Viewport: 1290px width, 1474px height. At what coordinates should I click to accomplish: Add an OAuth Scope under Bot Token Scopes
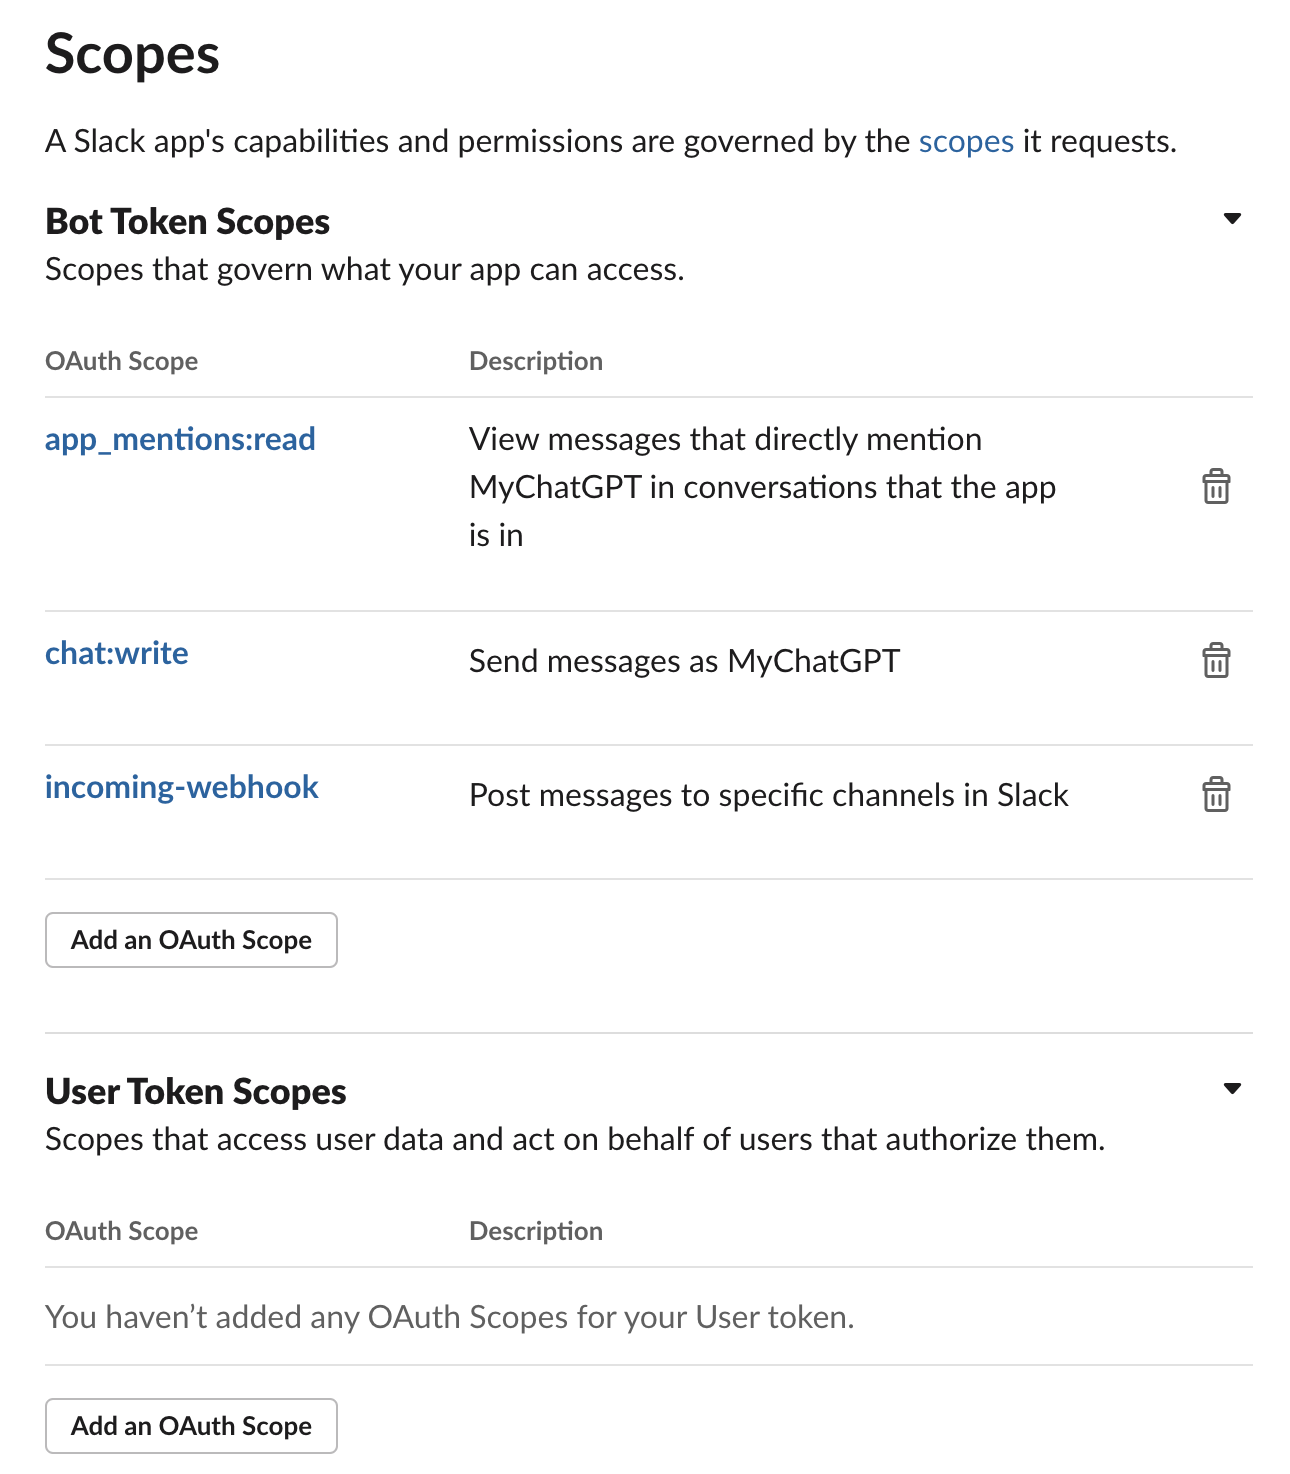click(191, 940)
